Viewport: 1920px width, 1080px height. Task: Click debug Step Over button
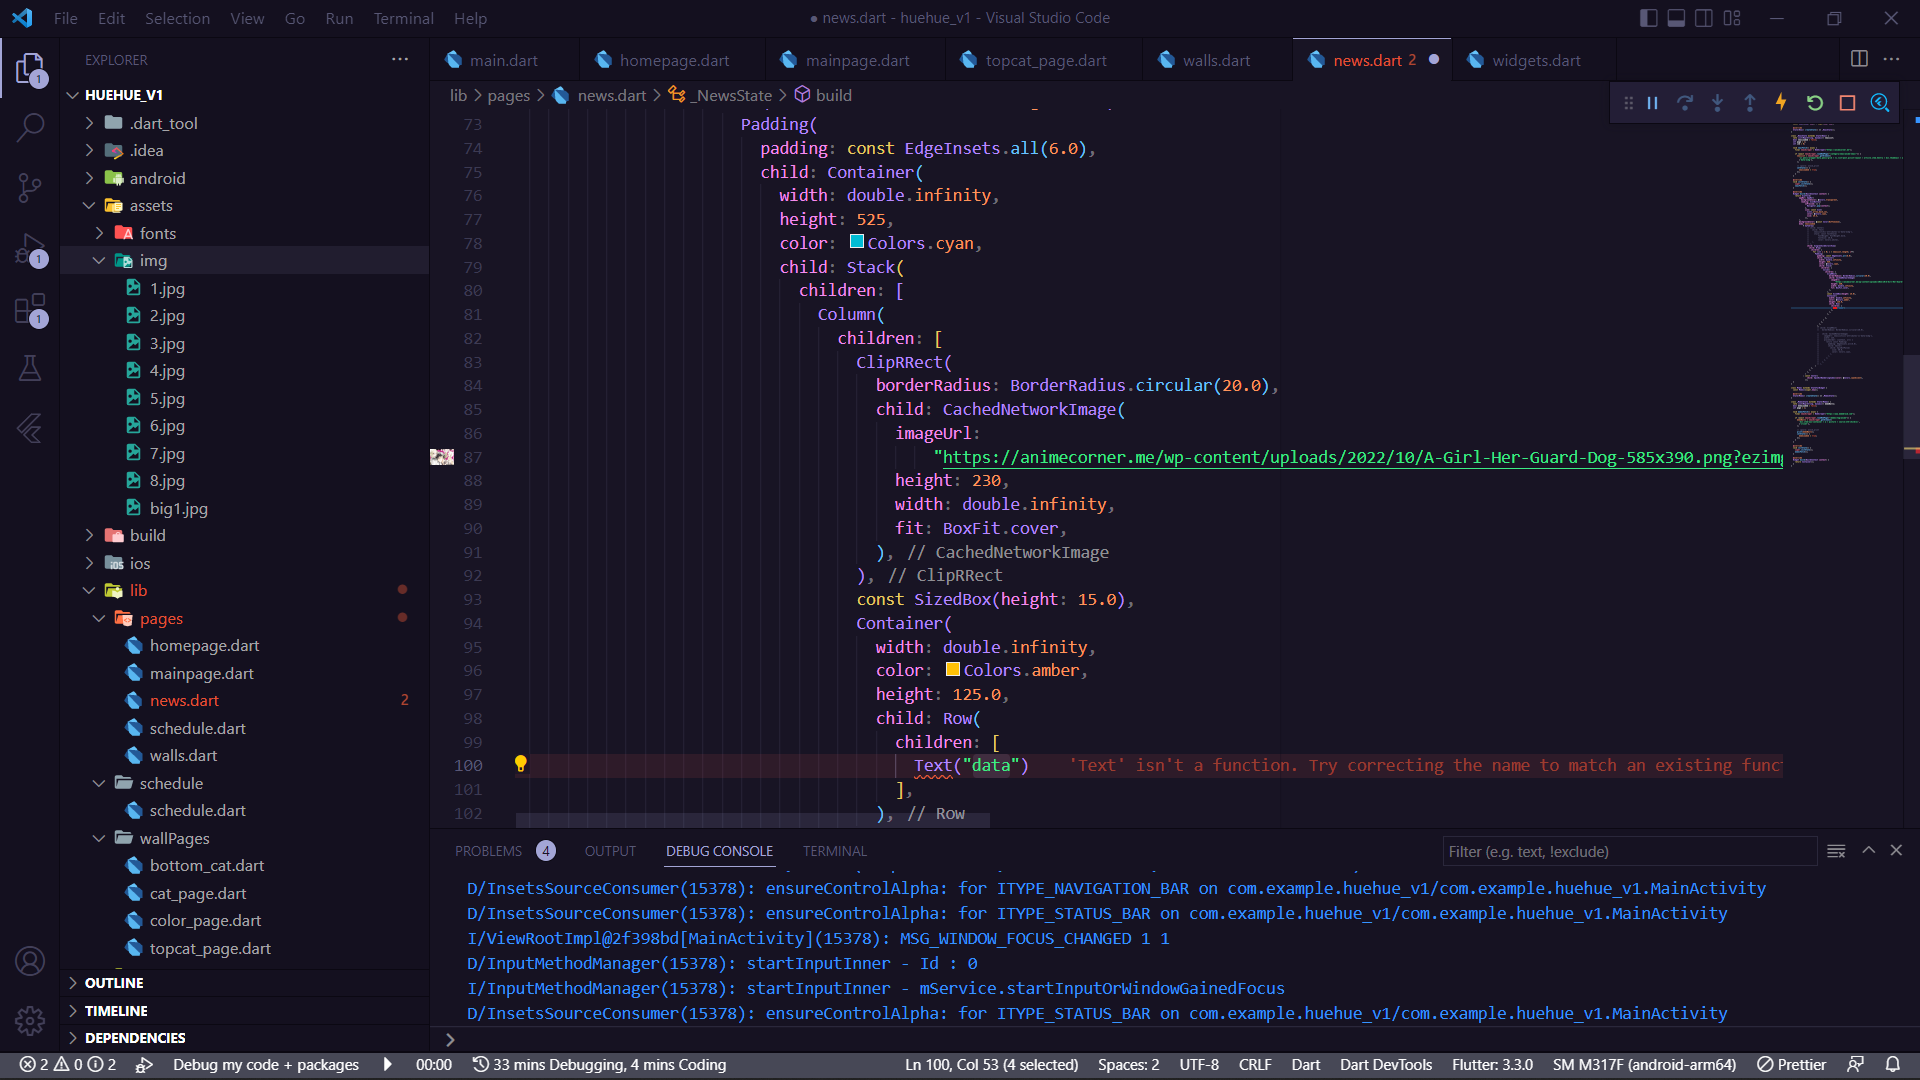click(1685, 103)
